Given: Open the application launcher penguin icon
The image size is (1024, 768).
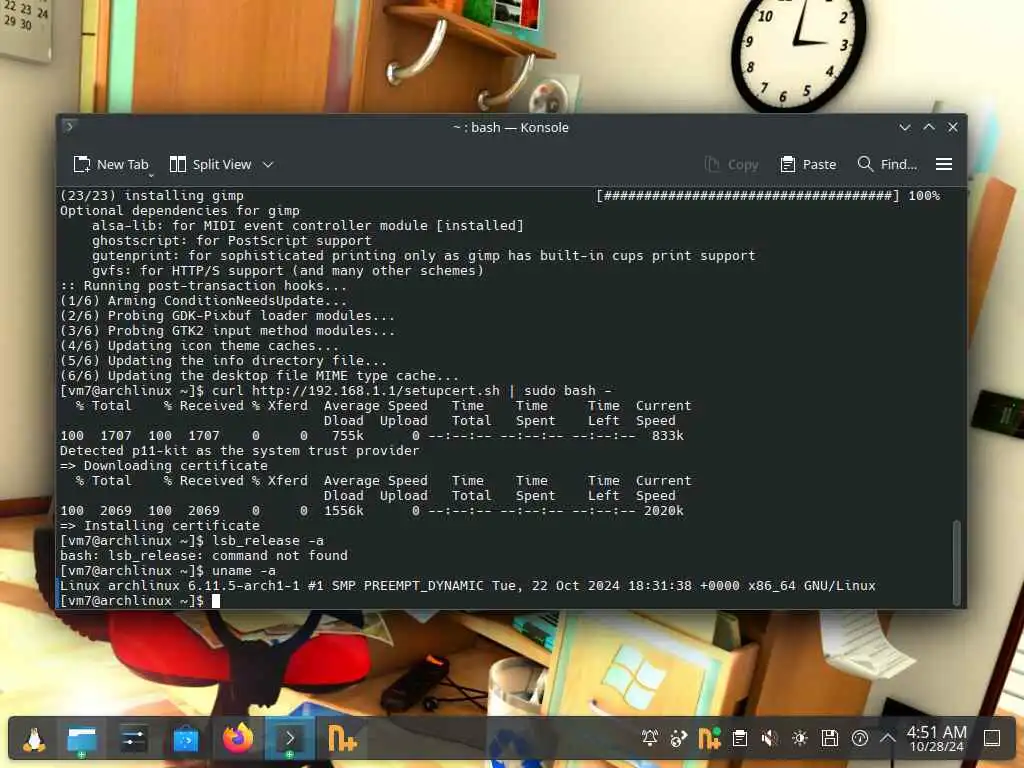Looking at the screenshot, I should tap(34, 739).
